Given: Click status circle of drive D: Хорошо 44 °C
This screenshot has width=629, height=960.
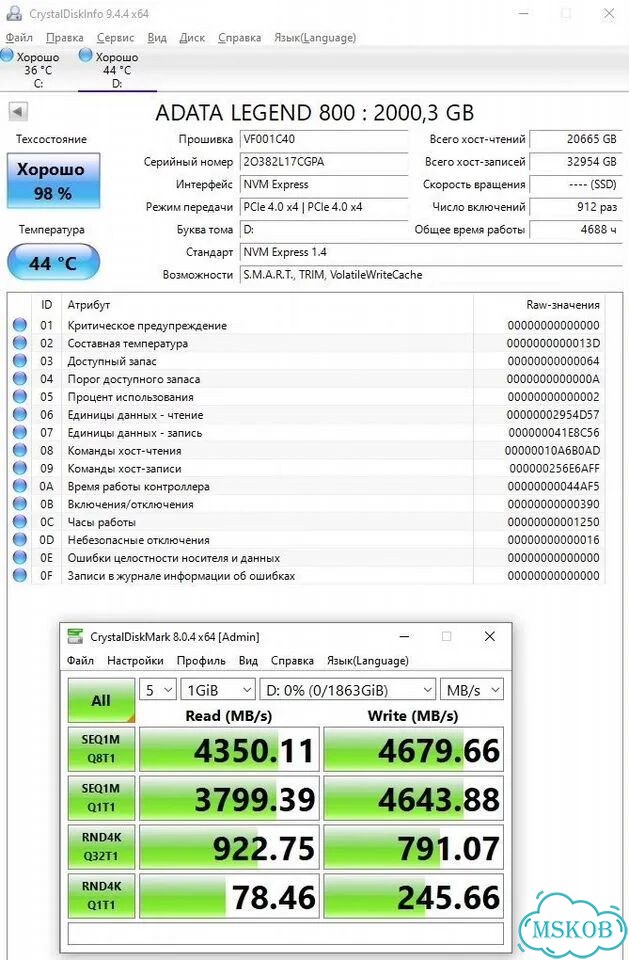Looking at the screenshot, I should pos(86,56).
